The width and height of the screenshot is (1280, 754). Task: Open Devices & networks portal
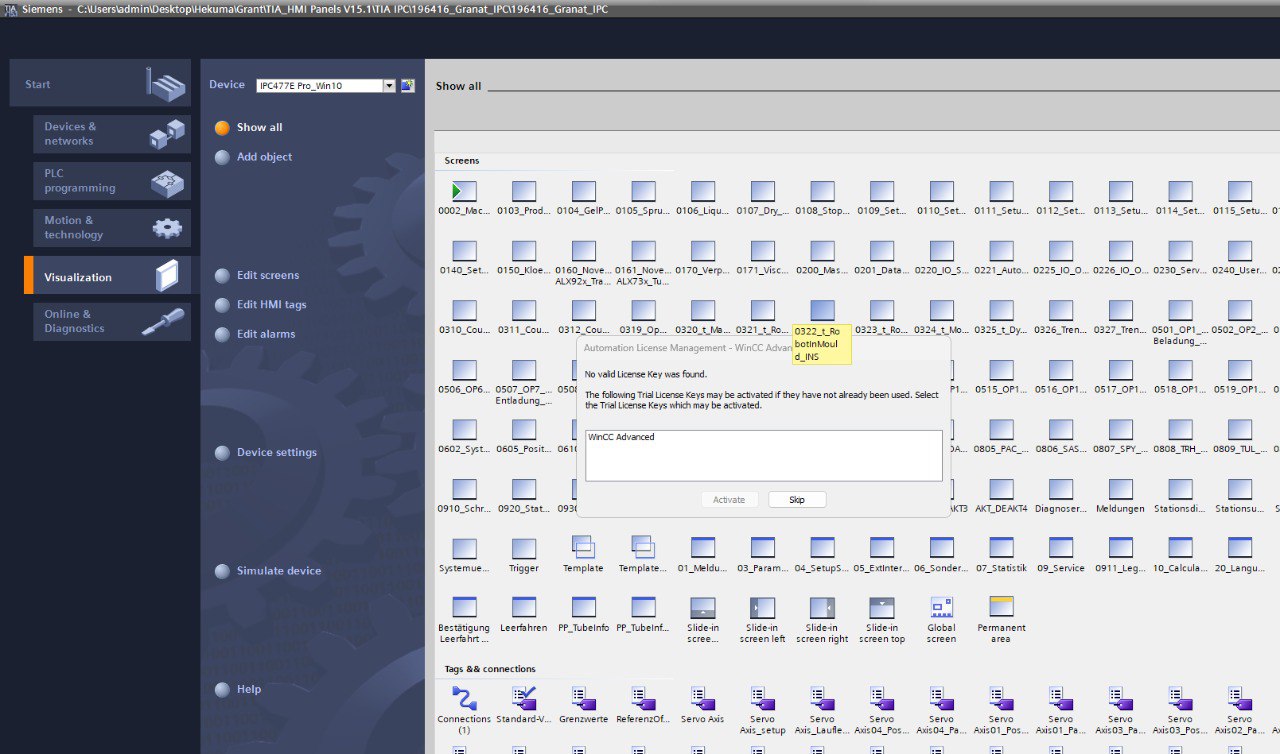tap(112, 134)
